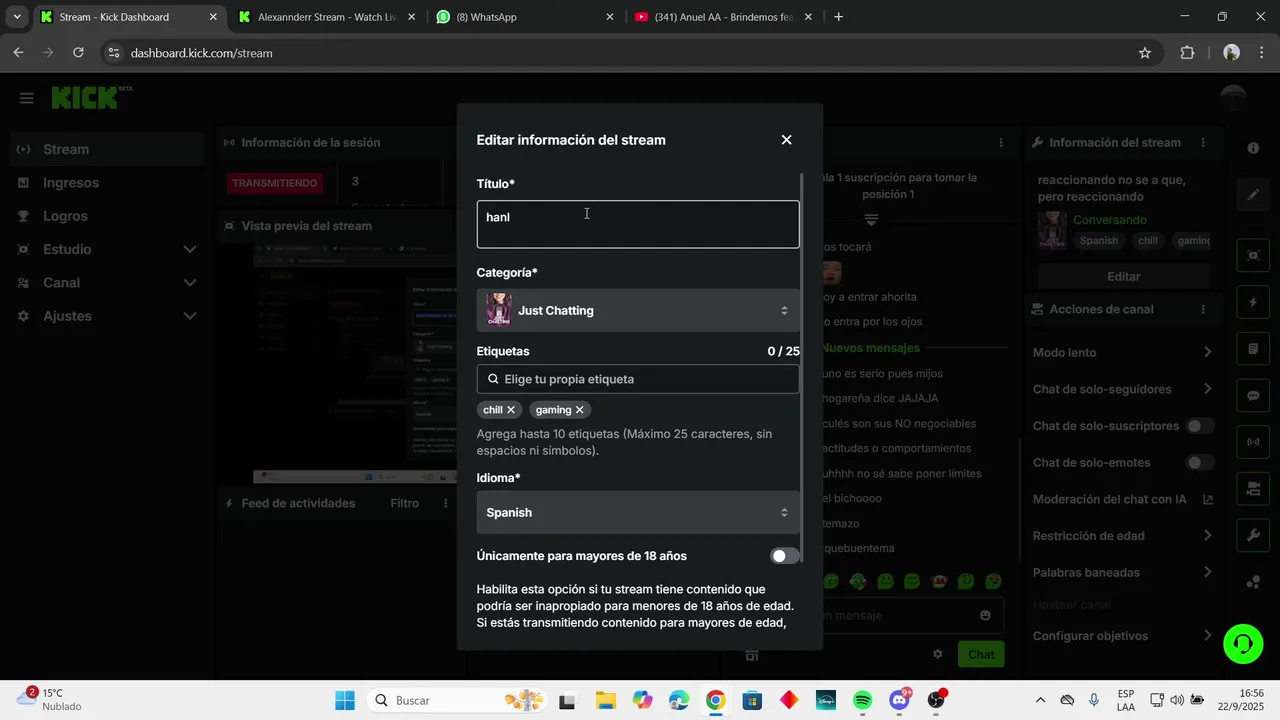Screen dimensions: 1280x720
Task: Remove the gaming tag
Action: [x=579, y=410]
